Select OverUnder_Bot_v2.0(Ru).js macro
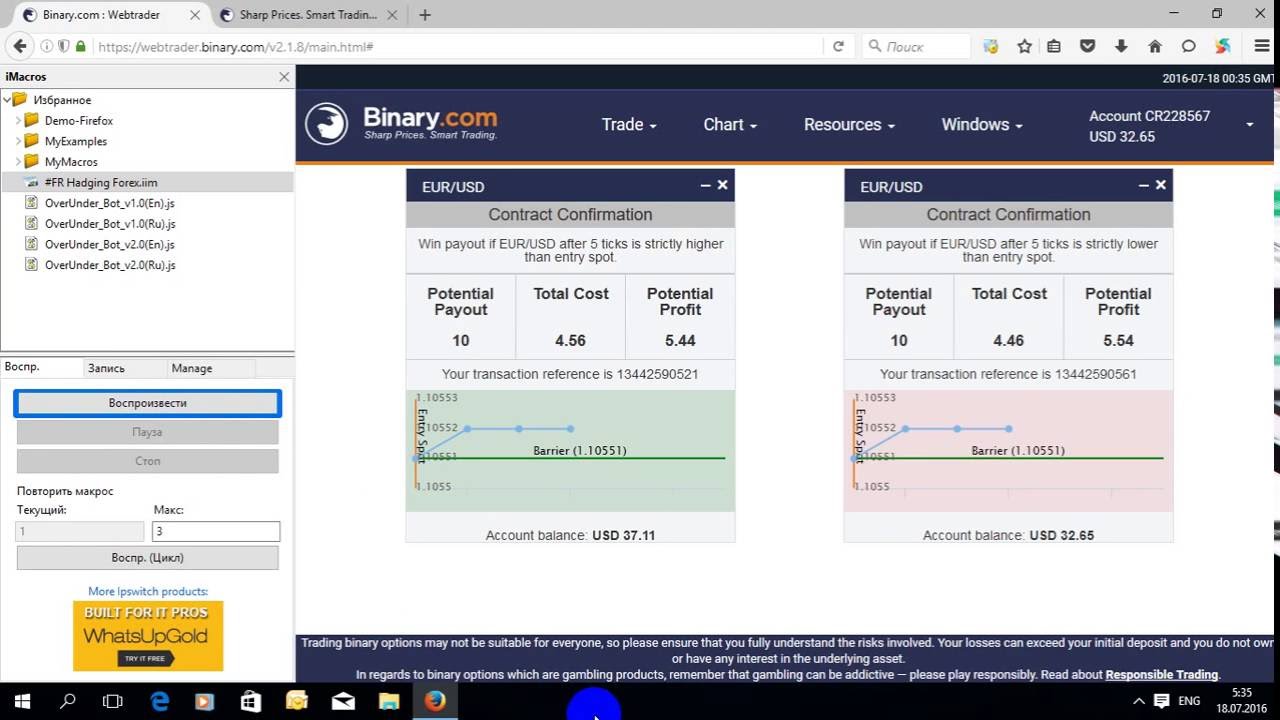The image size is (1280, 720). tap(110, 265)
